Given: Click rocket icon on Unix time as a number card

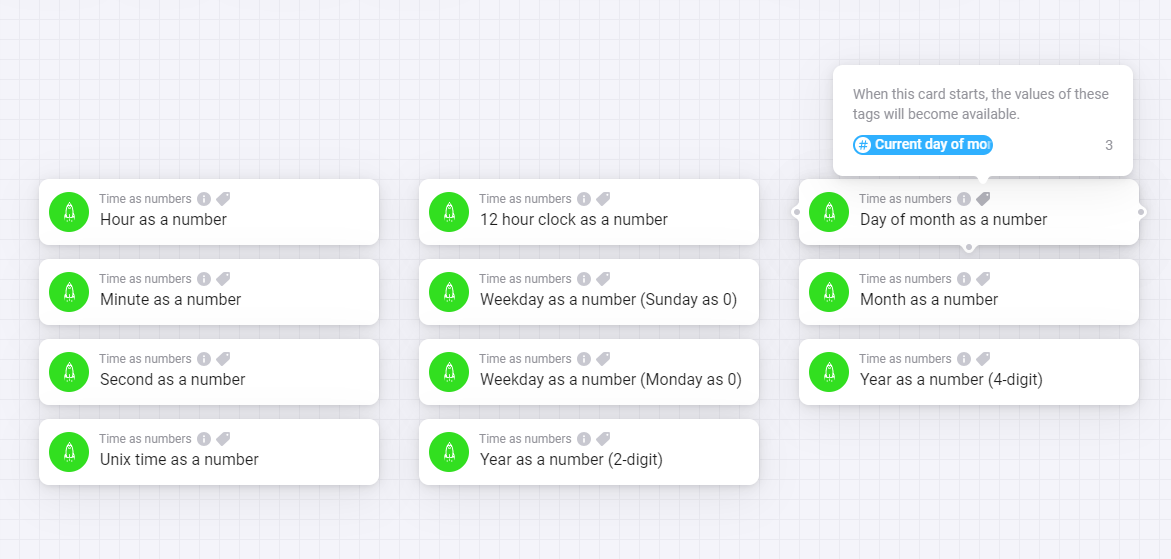Looking at the screenshot, I should [69, 452].
